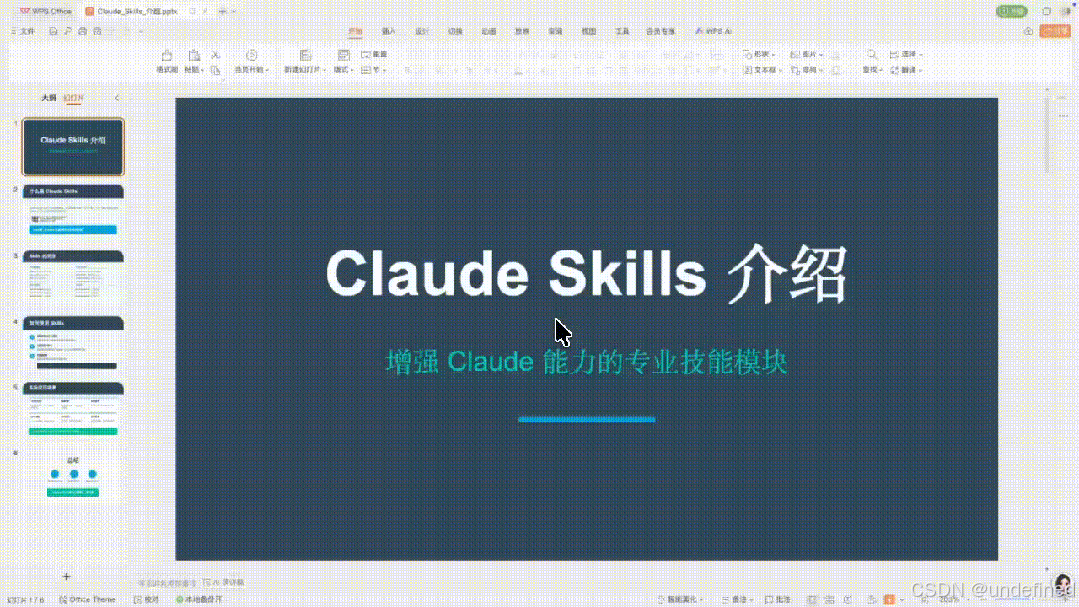1079x607 pixels.
Task: Collapse the slide thumbnail panel
Action: click(117, 98)
